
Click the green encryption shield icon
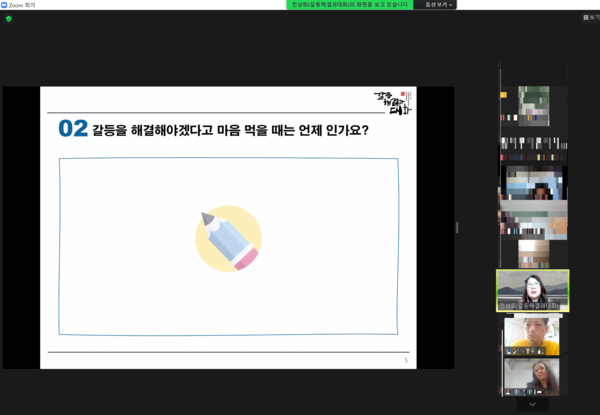(8, 18)
